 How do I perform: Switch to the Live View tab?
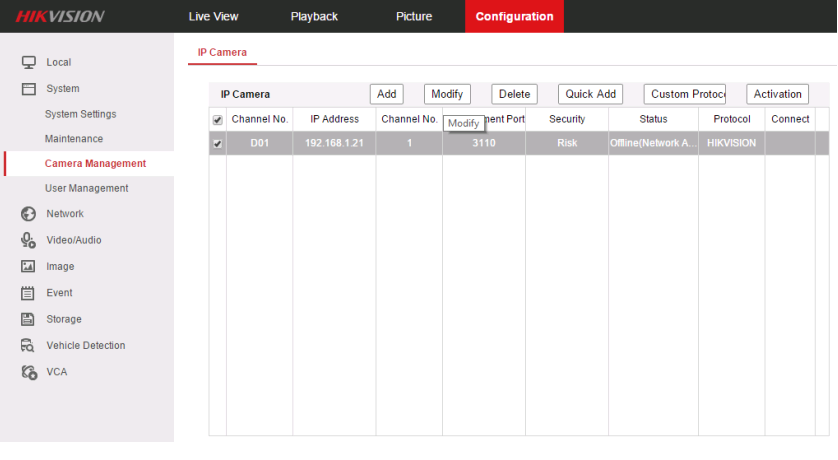click(x=213, y=16)
